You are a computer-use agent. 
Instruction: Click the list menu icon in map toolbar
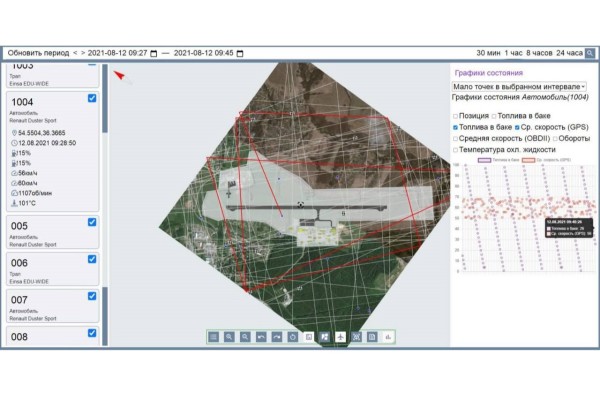[x=213, y=338]
